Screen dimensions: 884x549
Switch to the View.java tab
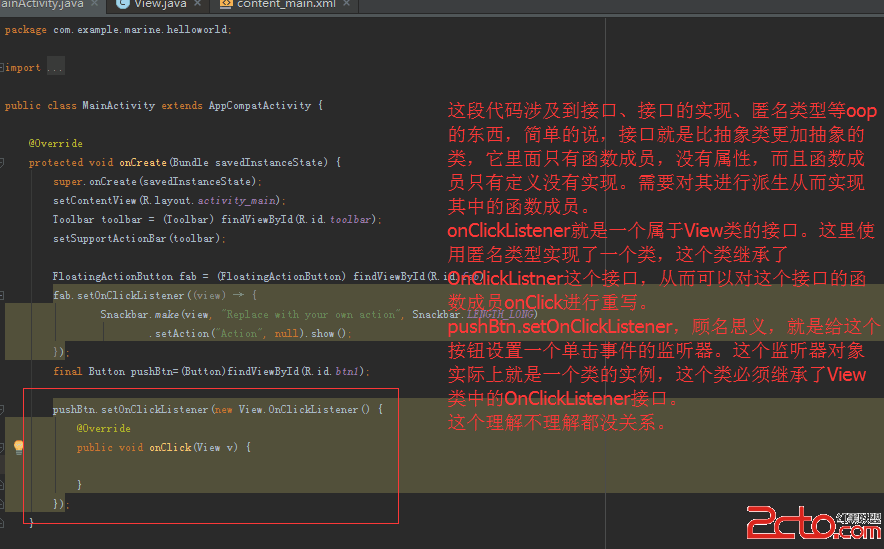[x=158, y=4]
